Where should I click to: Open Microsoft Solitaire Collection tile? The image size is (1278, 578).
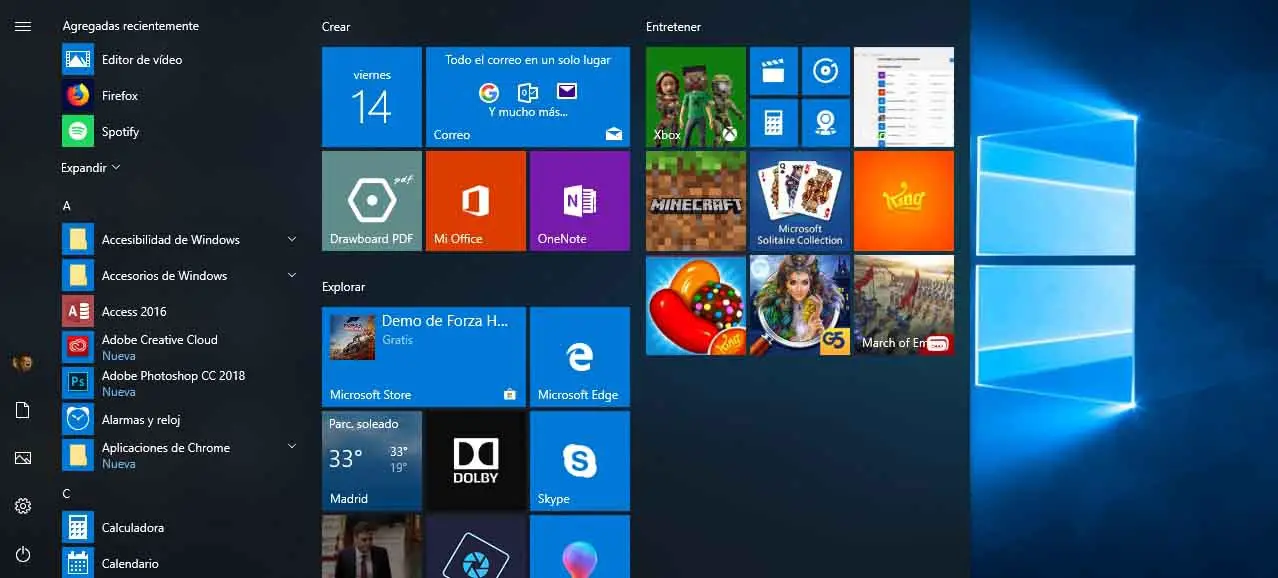click(x=800, y=201)
